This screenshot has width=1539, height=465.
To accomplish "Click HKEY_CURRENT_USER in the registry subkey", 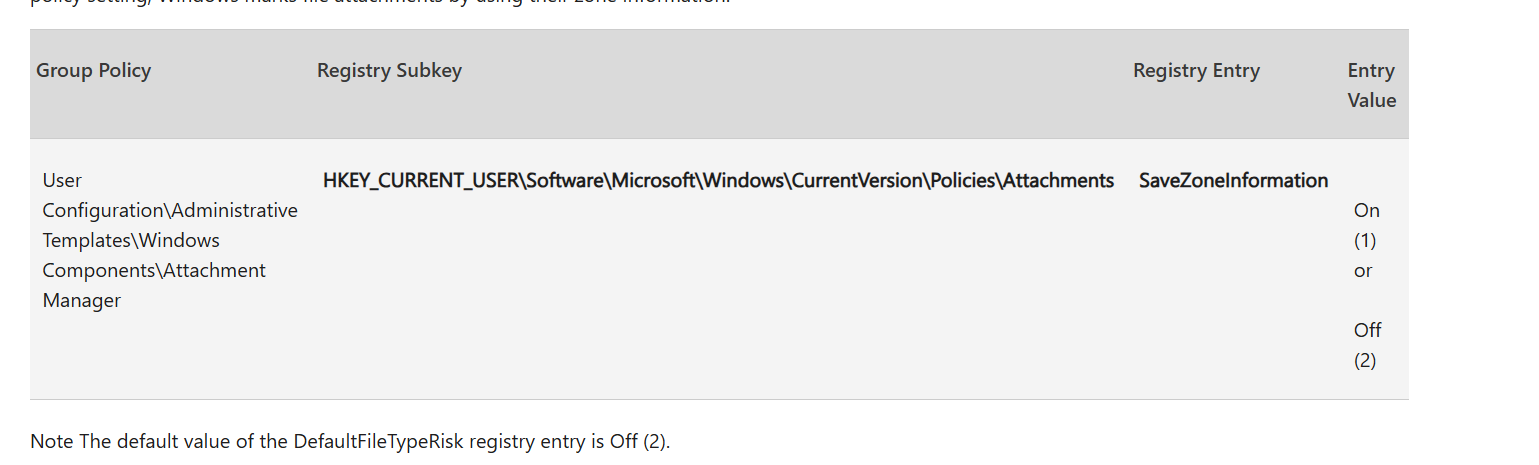I will [x=420, y=181].
